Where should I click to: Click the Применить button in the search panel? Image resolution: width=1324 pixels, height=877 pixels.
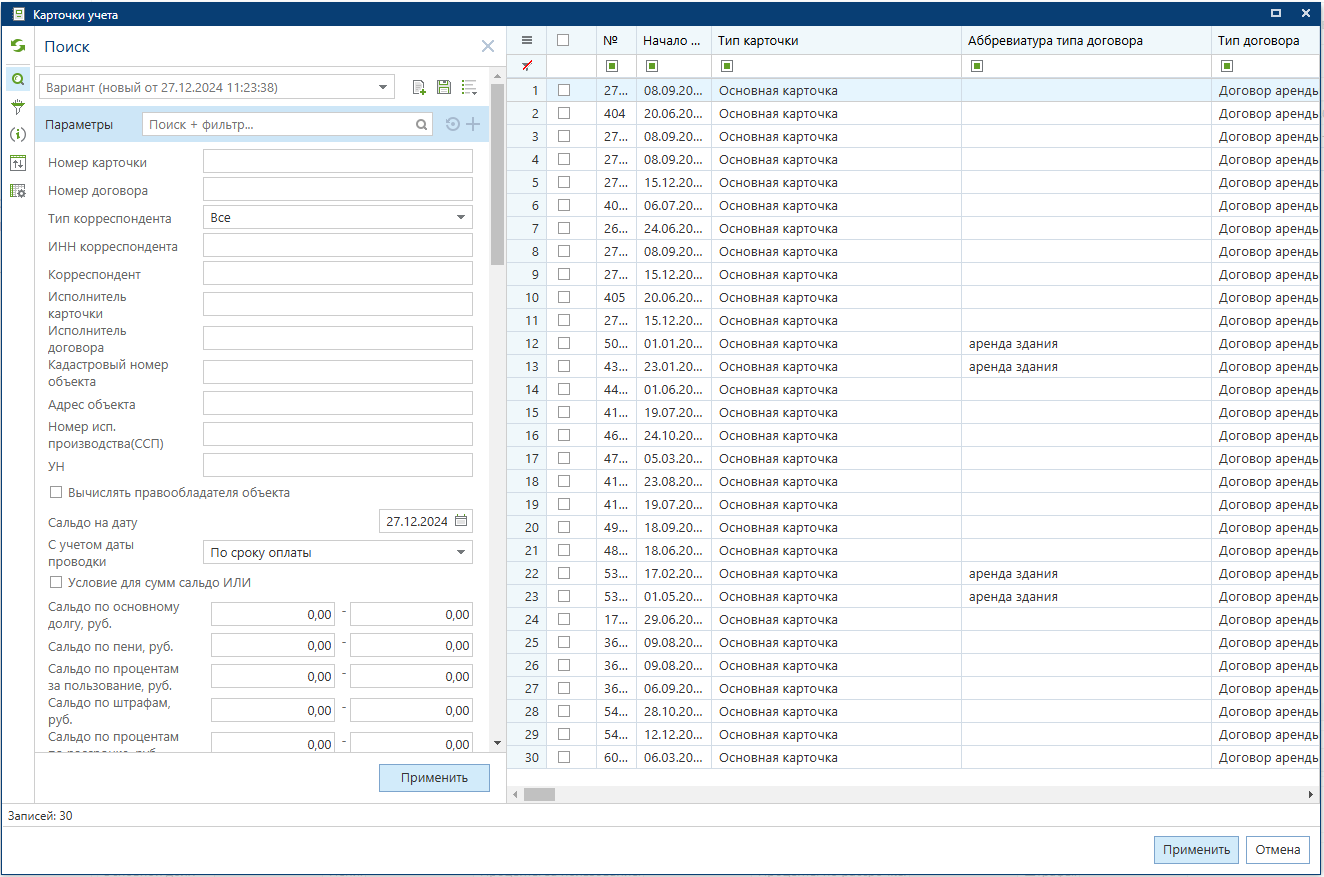point(434,777)
